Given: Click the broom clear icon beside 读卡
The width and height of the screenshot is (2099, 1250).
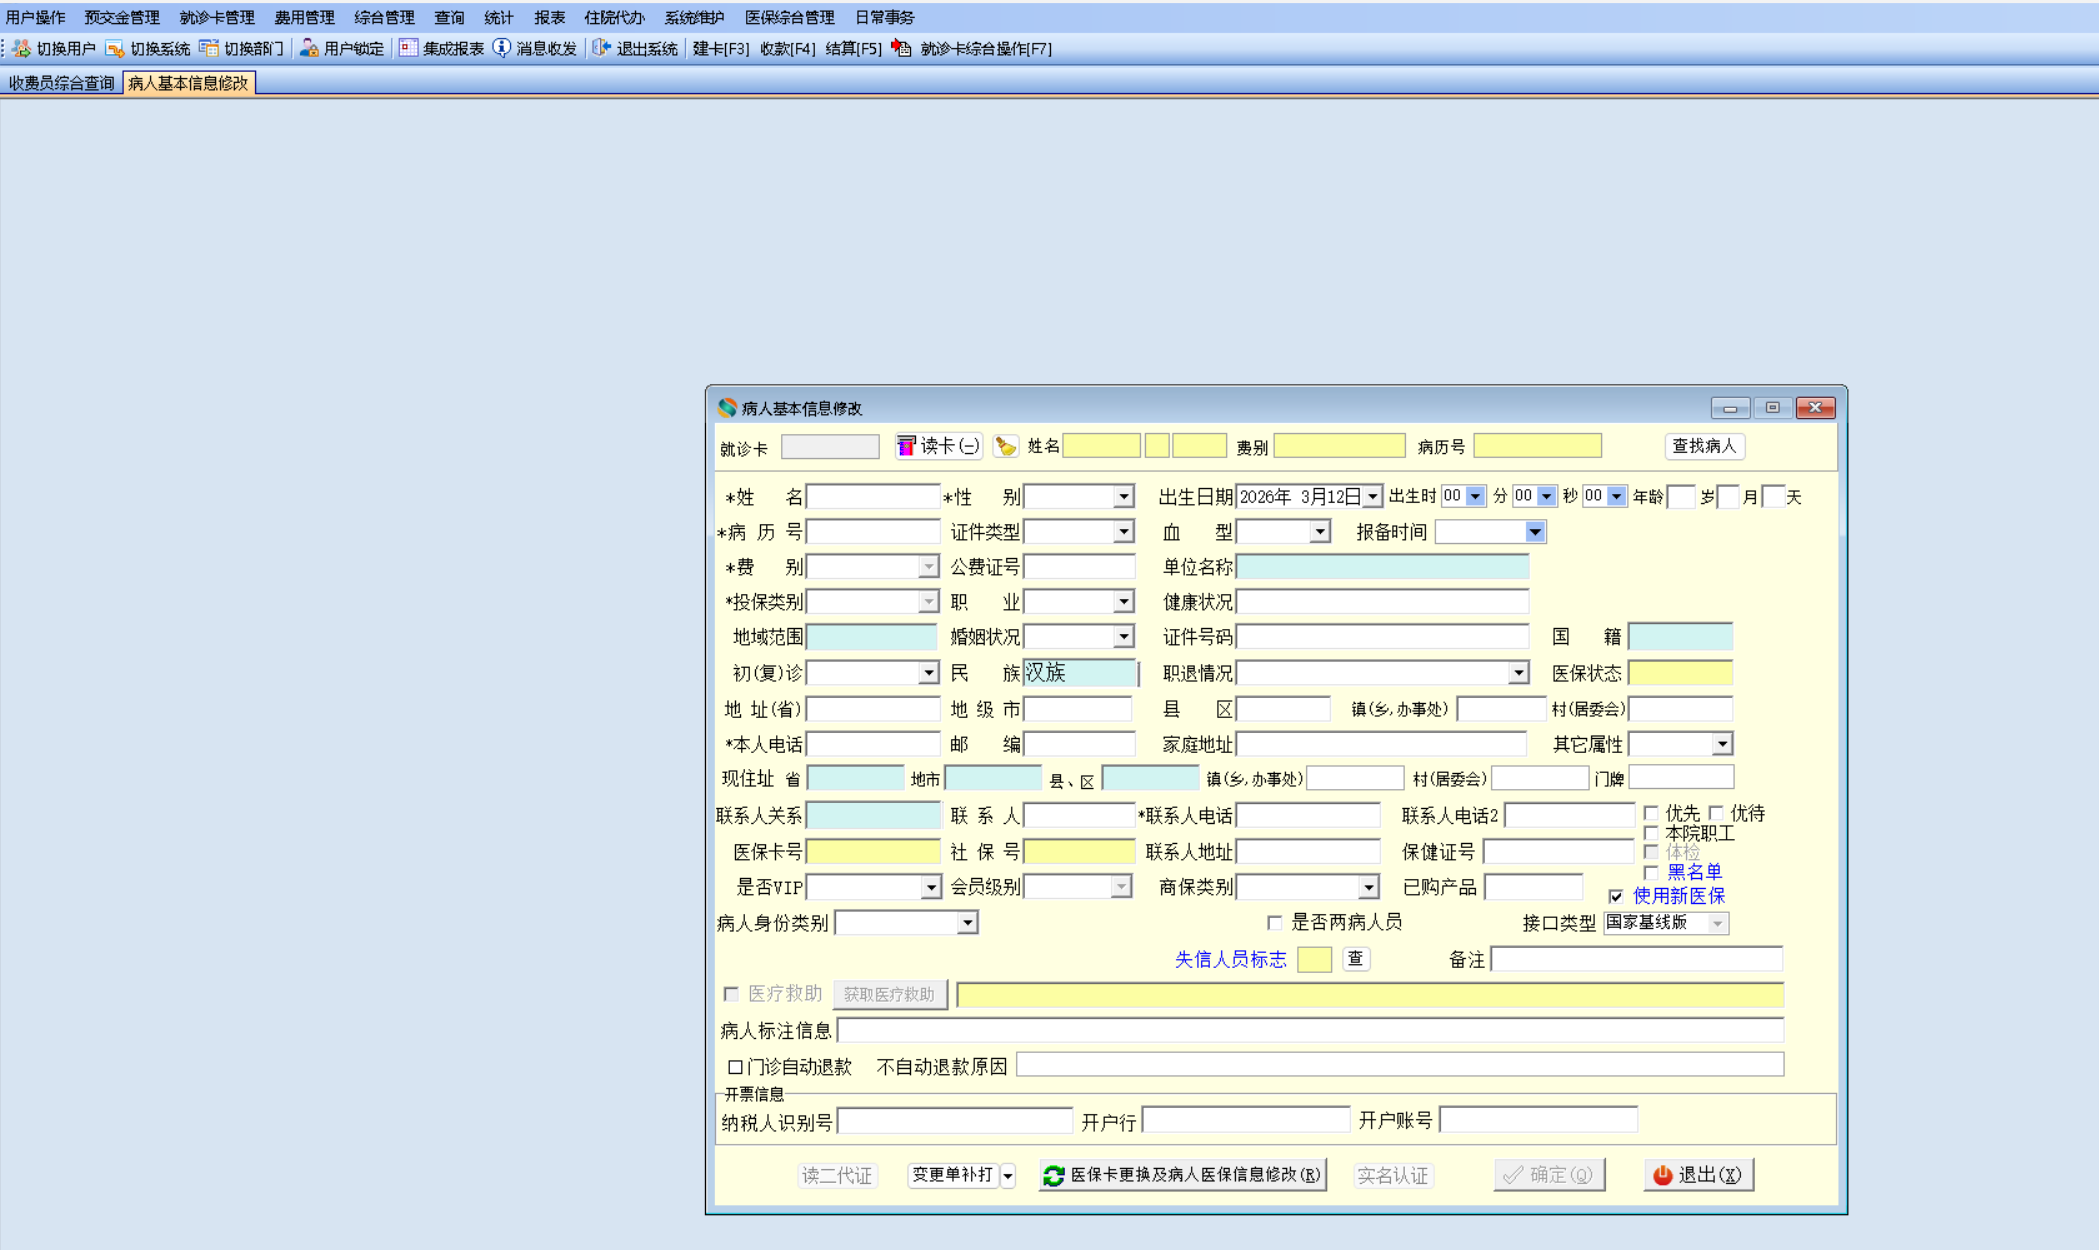Looking at the screenshot, I should point(1005,446).
